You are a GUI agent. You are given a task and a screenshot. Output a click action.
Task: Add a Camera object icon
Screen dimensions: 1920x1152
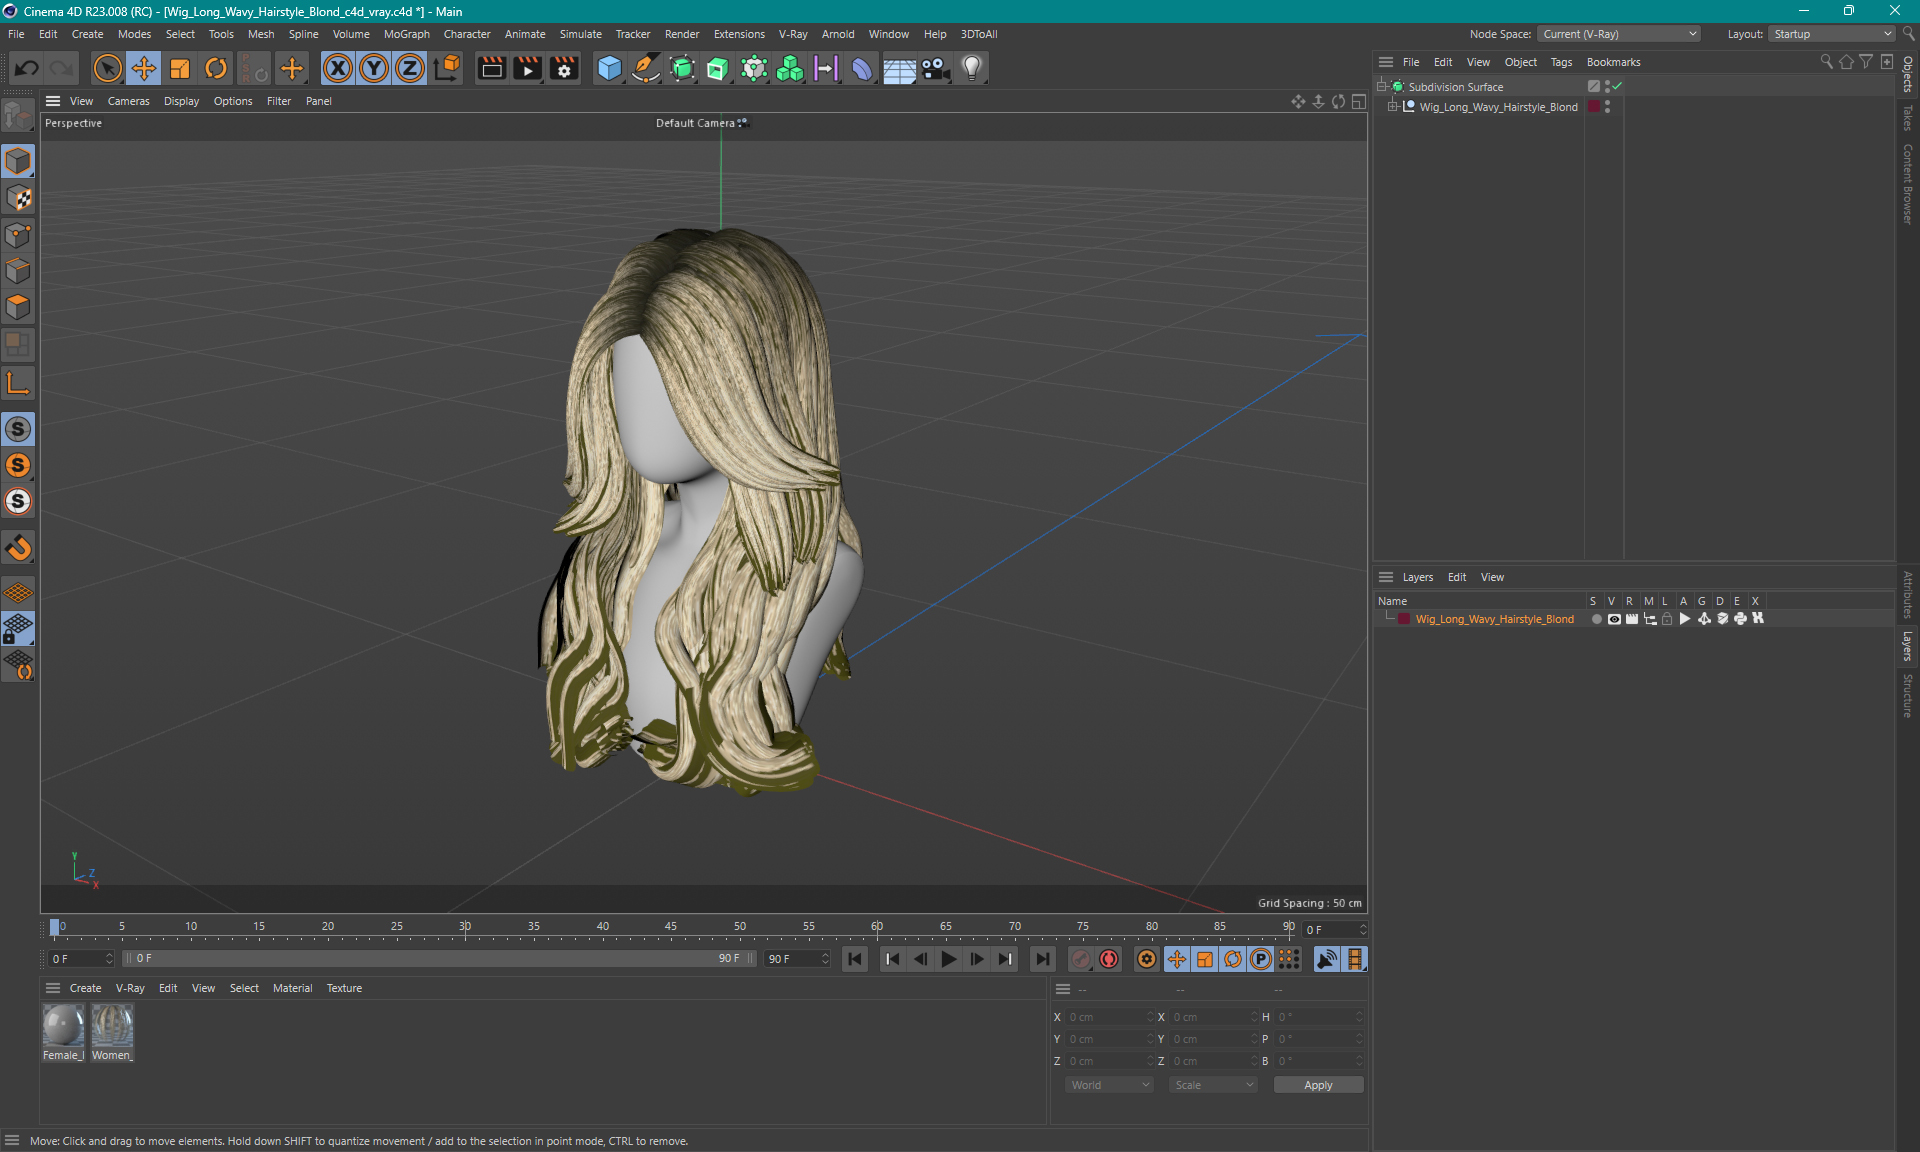click(x=935, y=68)
